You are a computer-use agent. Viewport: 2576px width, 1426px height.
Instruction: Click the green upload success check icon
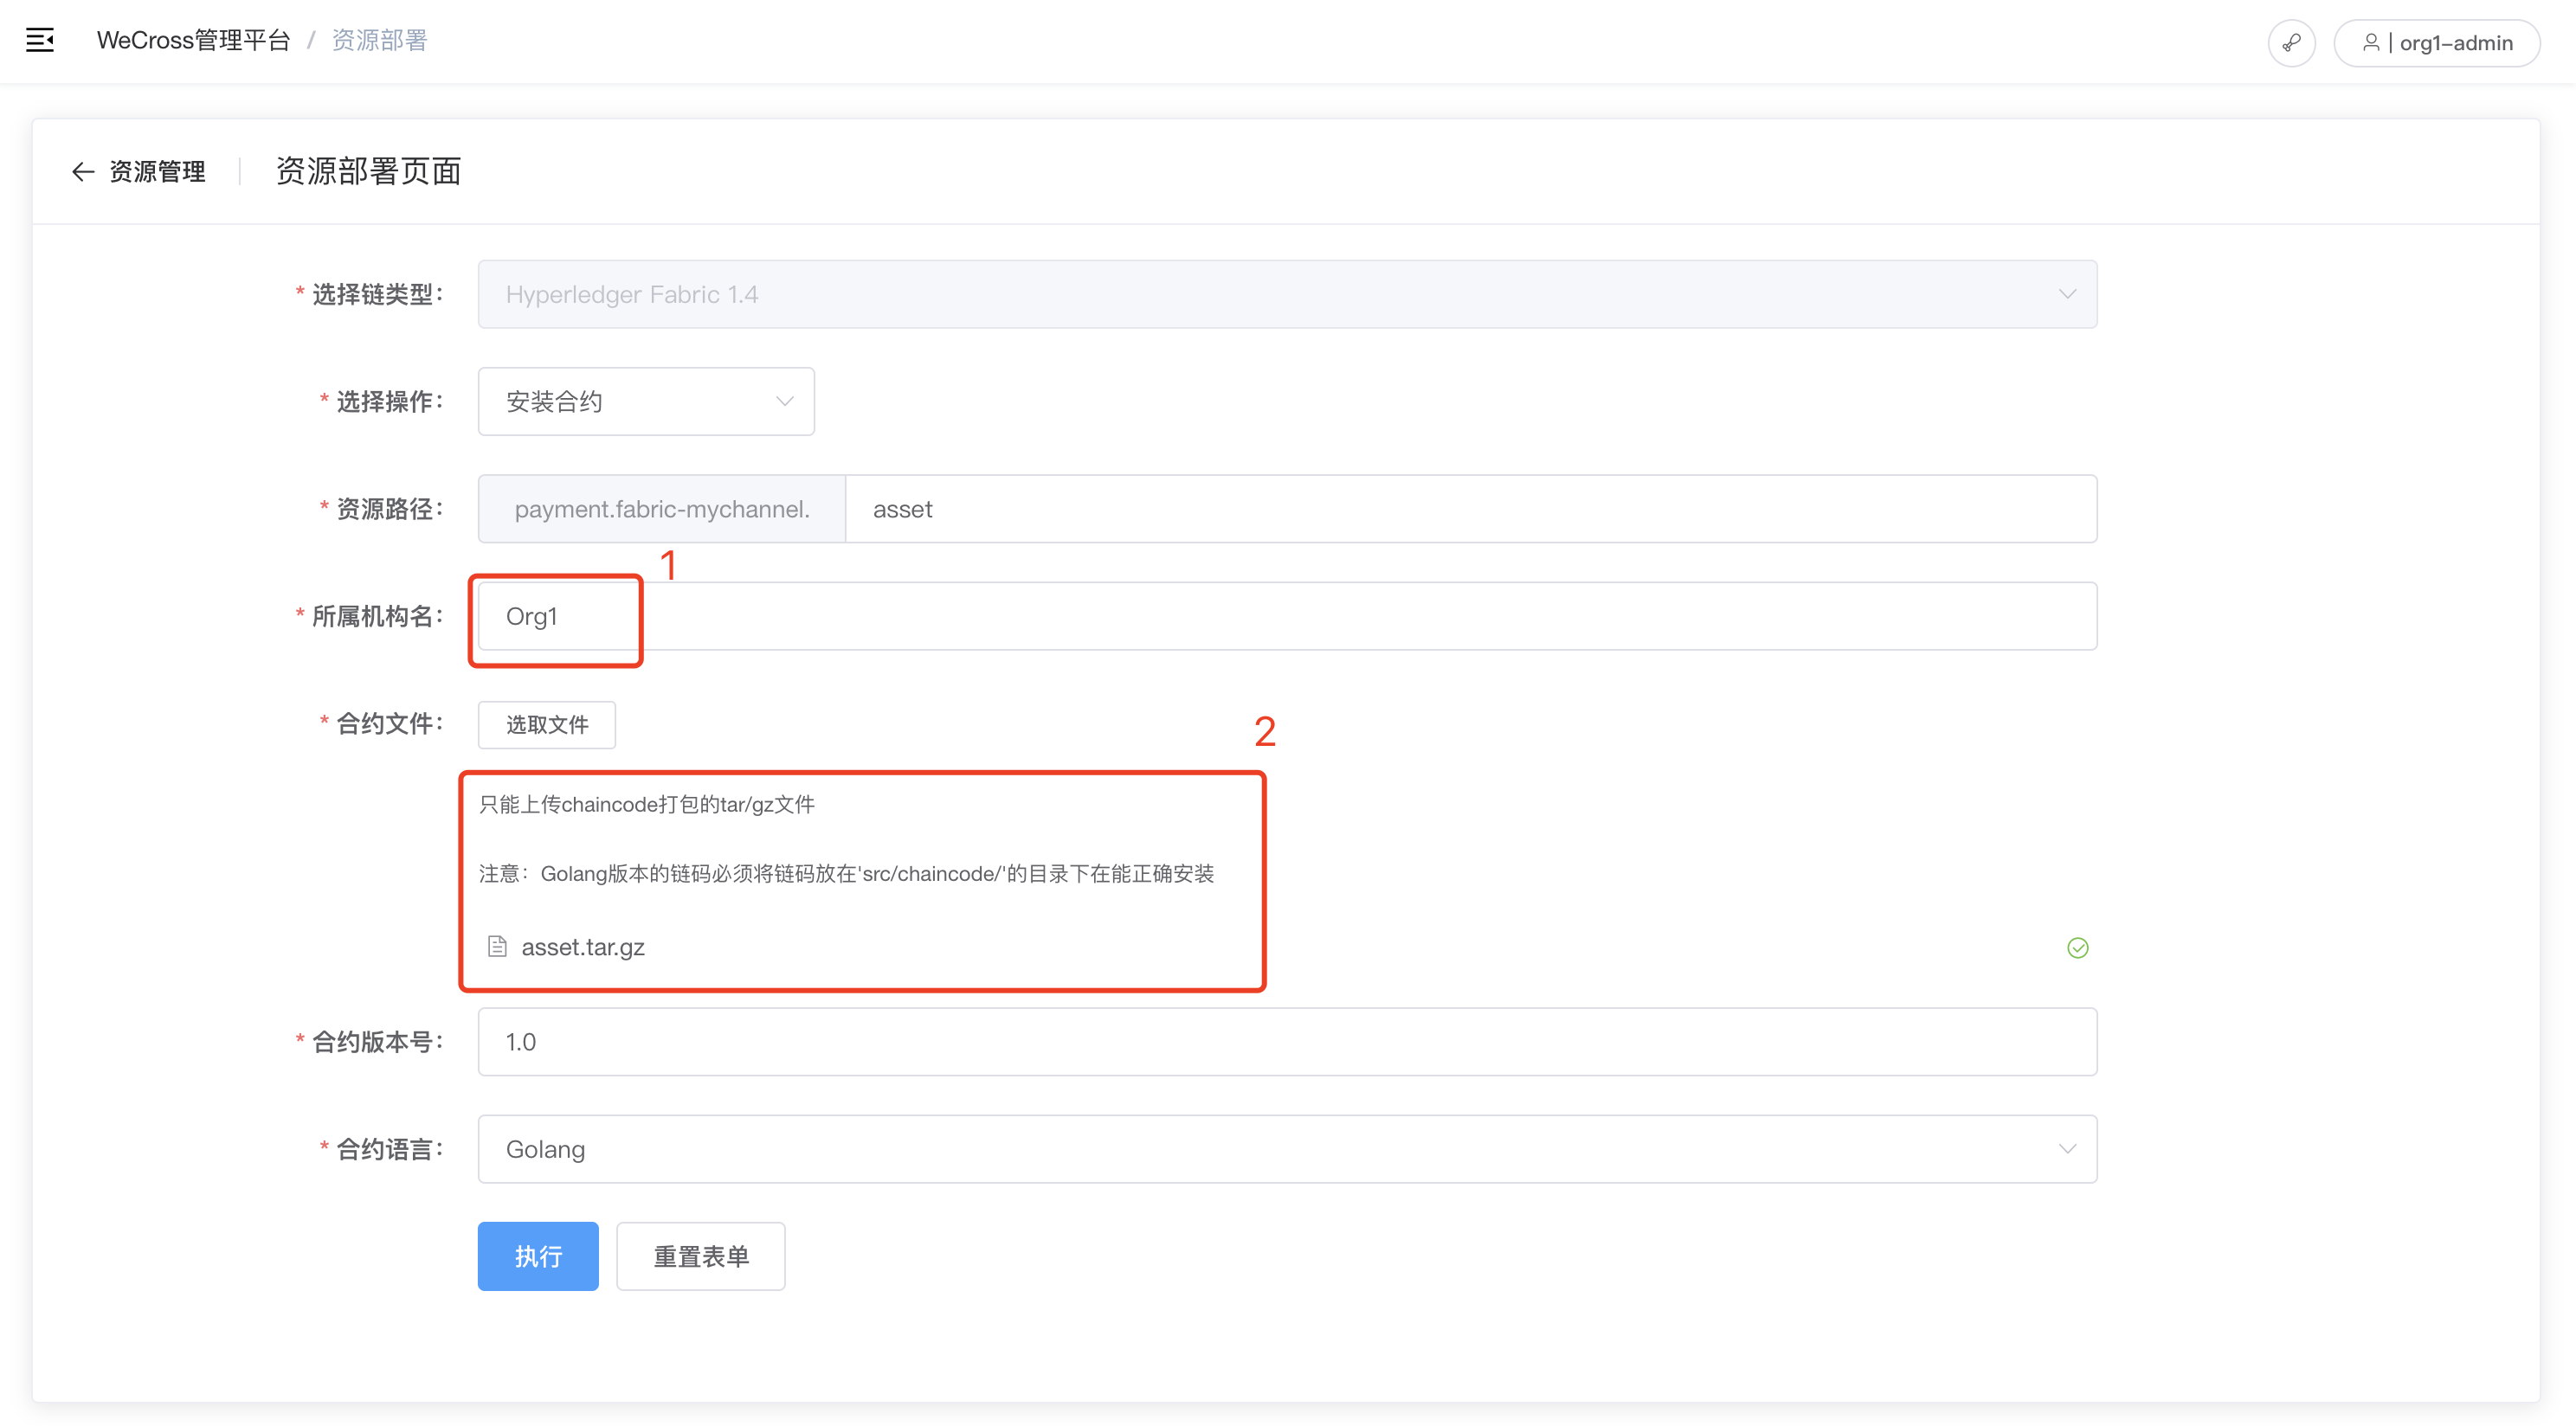pyautogui.click(x=2078, y=948)
